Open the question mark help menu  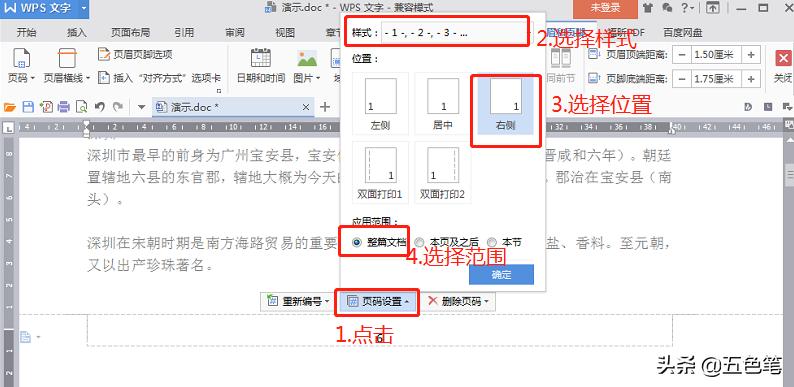(687, 8)
